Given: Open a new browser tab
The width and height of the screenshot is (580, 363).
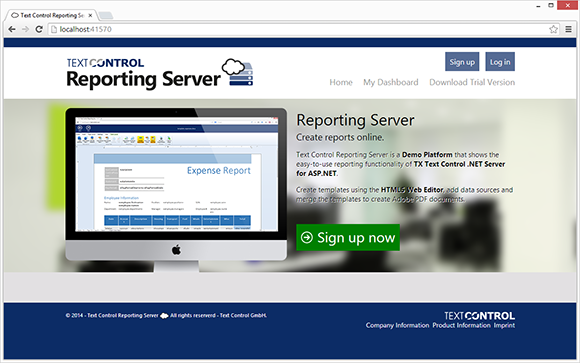Looking at the screenshot, I should pyautogui.click(x=106, y=15).
